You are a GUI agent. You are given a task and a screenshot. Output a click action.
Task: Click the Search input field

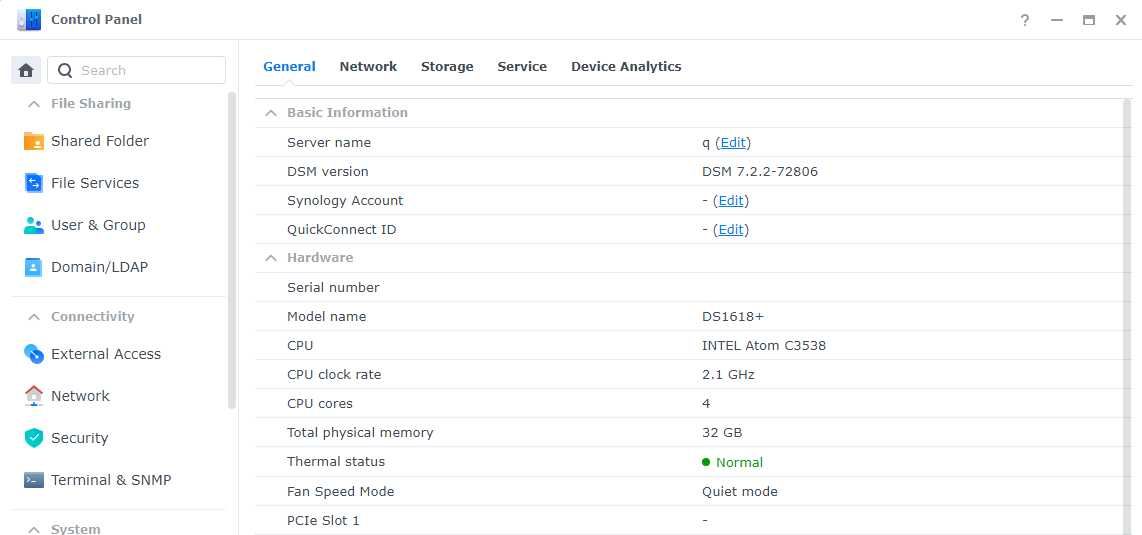point(136,71)
